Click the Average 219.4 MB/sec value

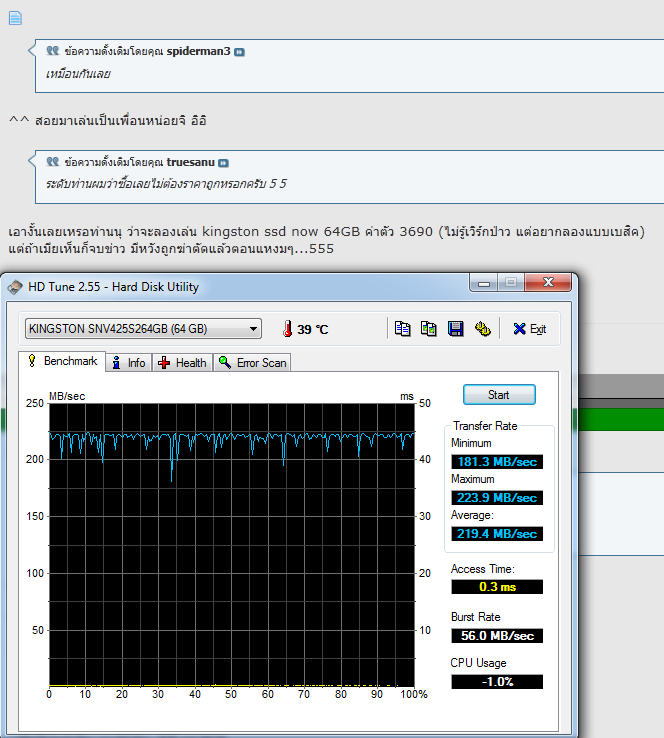[x=497, y=534]
